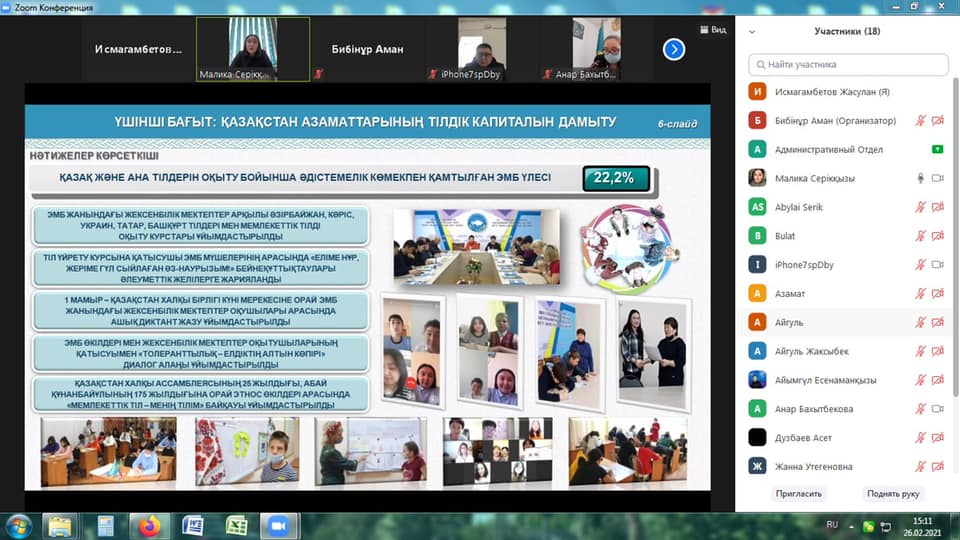Collapse the Участники panel using header chevron

(x=752, y=31)
